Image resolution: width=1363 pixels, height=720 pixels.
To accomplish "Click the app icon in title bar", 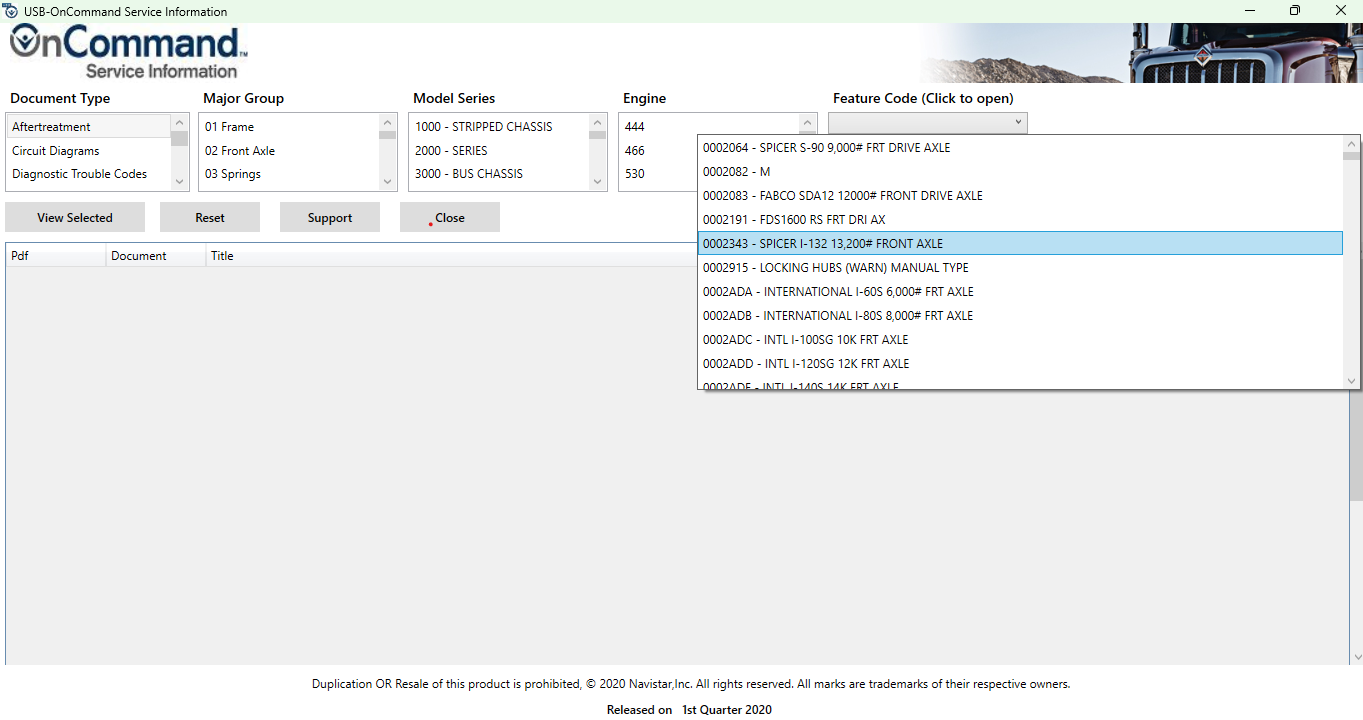I will 11,11.
